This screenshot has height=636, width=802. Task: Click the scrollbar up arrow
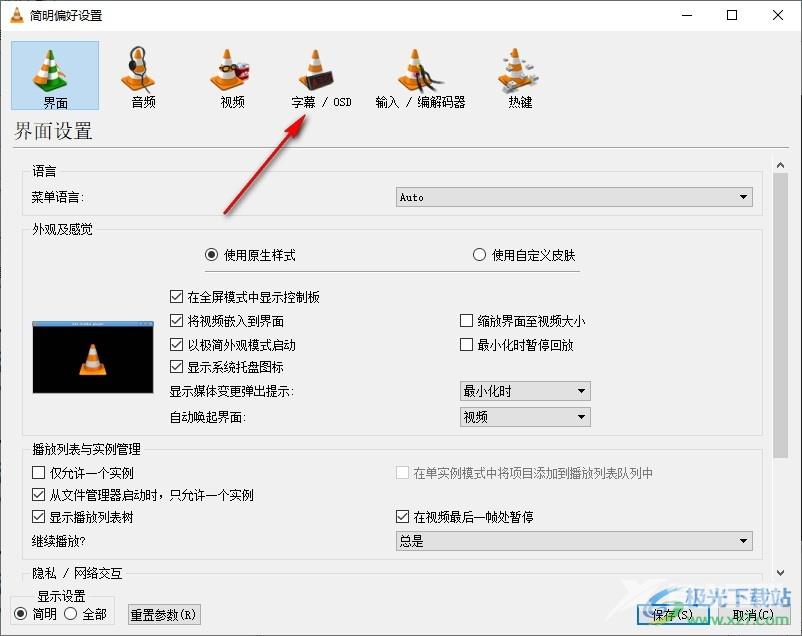point(780,165)
